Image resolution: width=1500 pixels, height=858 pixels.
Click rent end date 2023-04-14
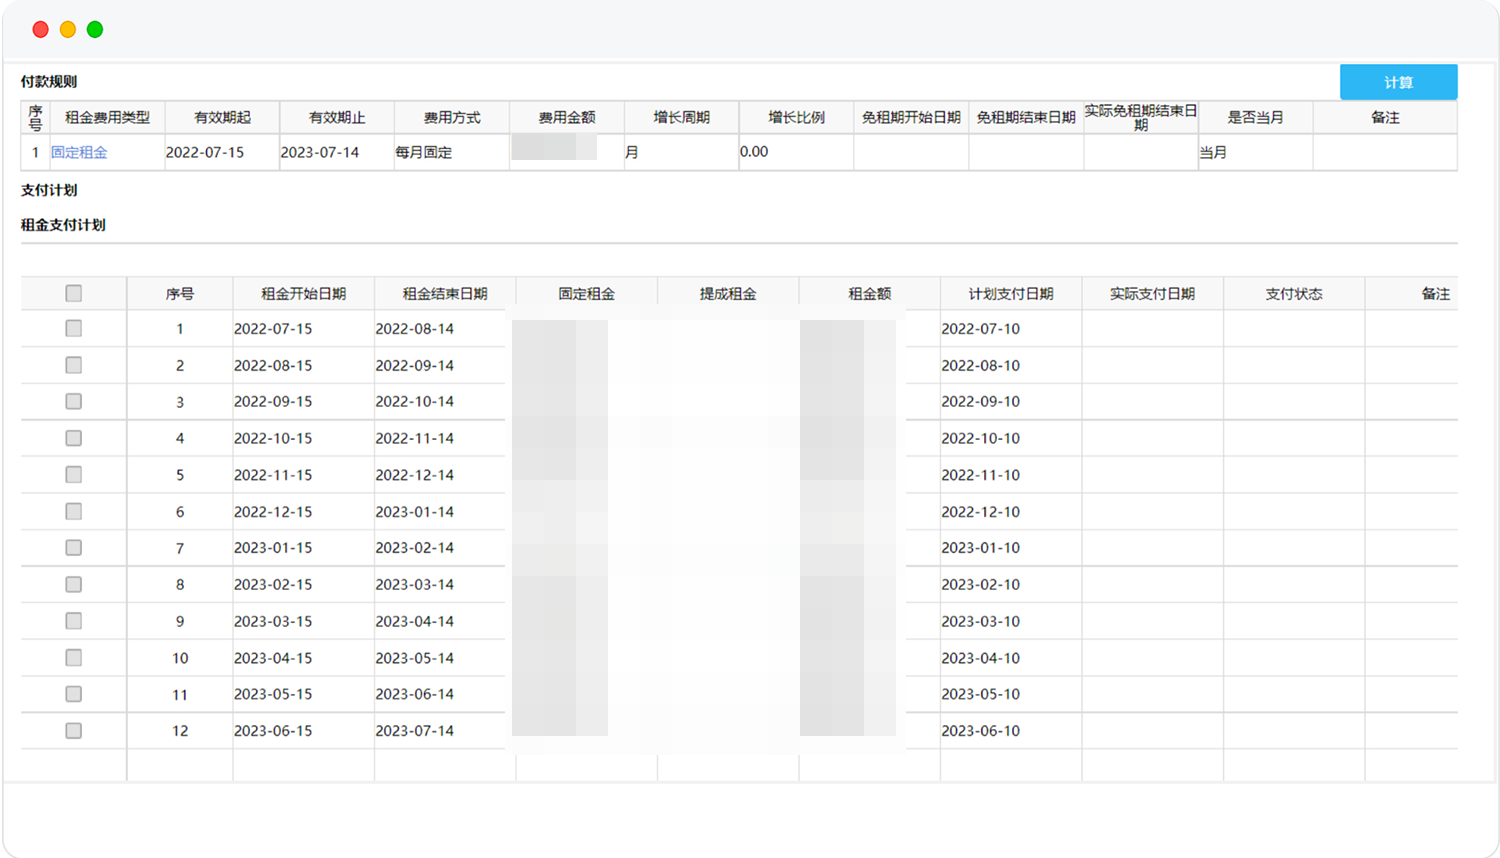[415, 621]
